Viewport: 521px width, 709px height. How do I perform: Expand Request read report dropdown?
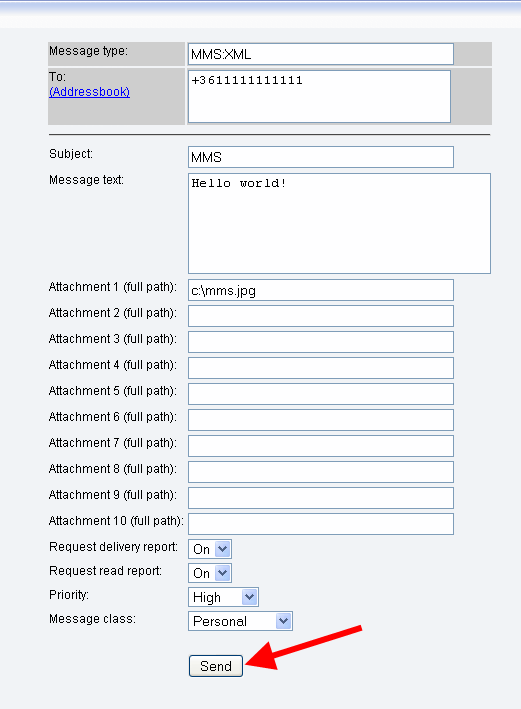pos(210,573)
